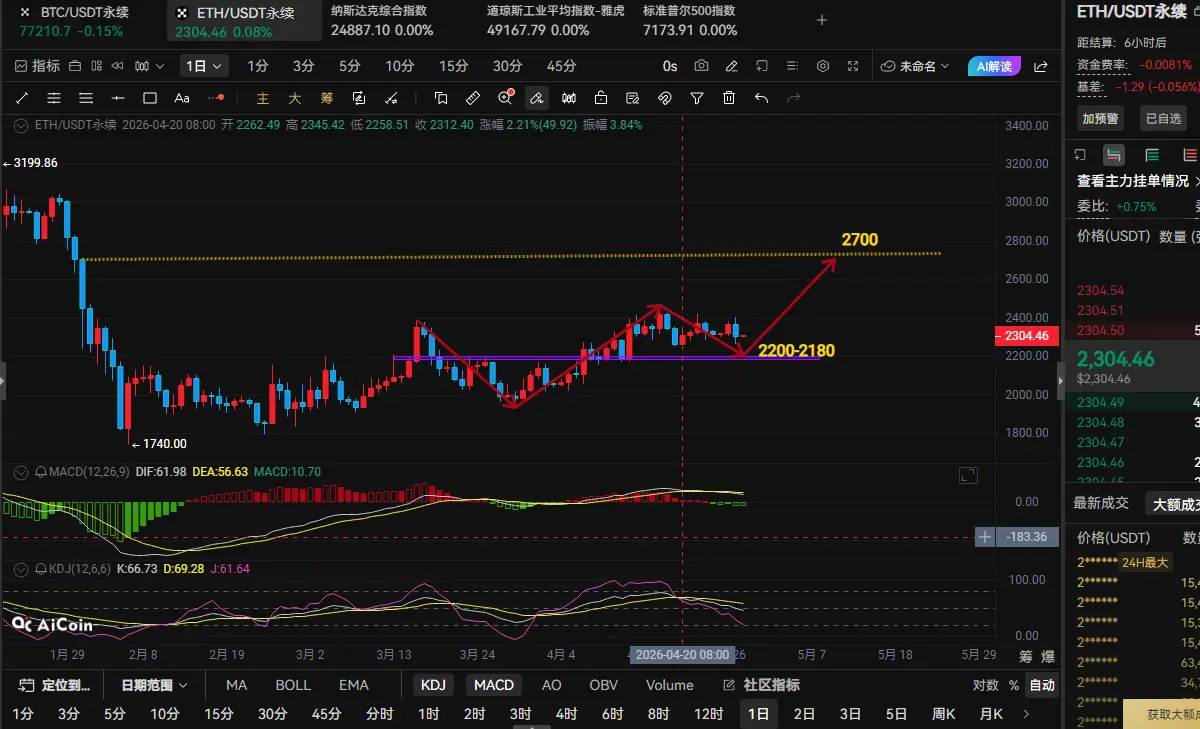Click the 加预警 add alert button
The height and width of the screenshot is (729, 1200).
[x=1101, y=118]
